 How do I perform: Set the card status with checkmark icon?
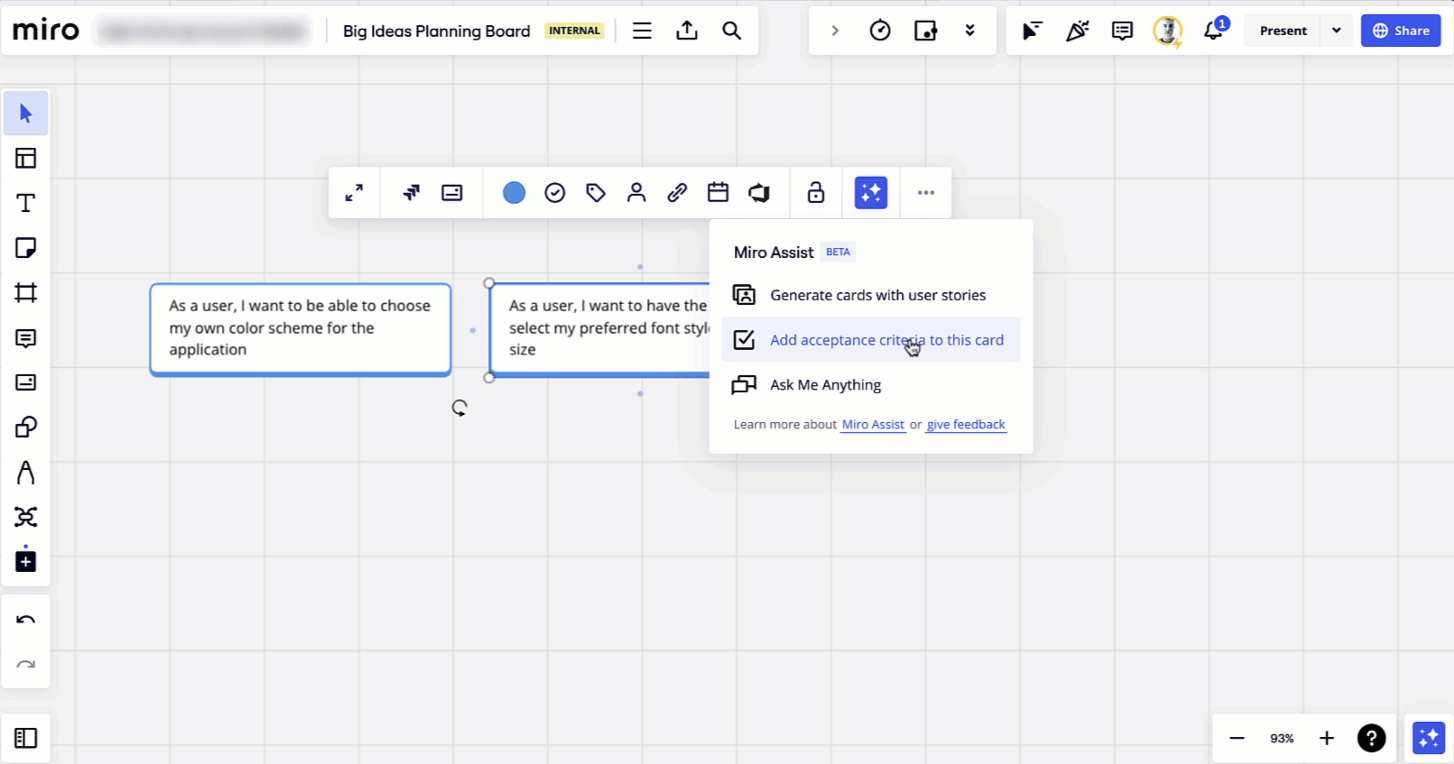point(555,193)
